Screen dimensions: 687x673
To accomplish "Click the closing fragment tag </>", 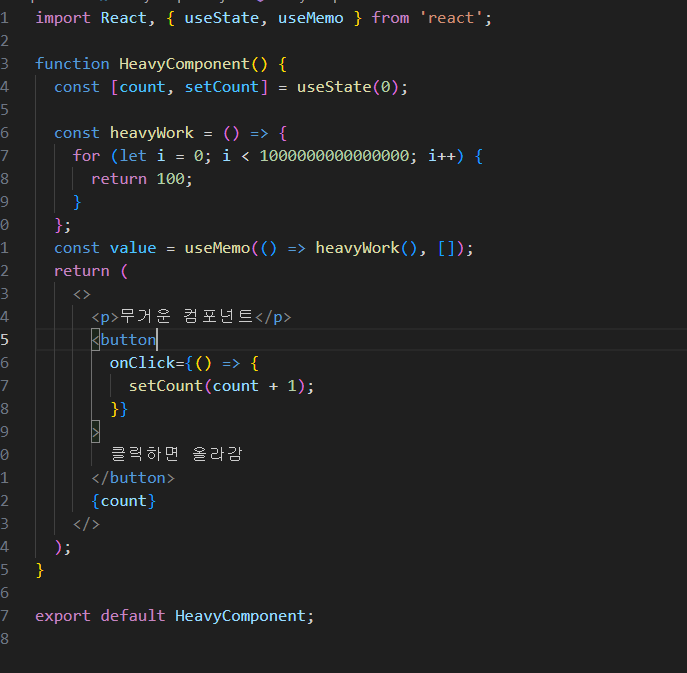I will pos(86,524).
